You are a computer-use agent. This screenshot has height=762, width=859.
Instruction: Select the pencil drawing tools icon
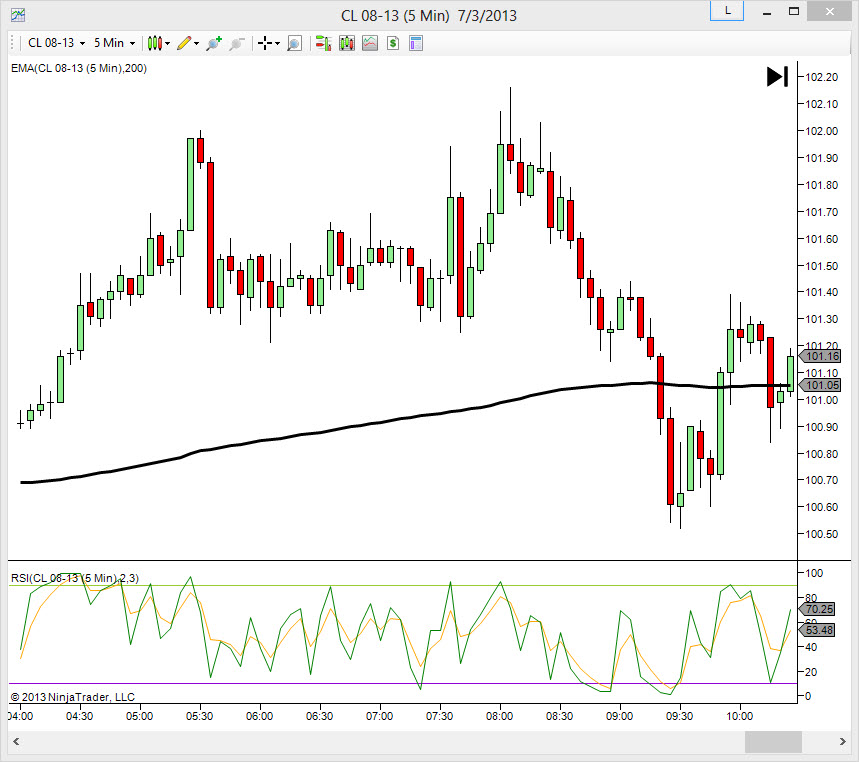point(184,43)
